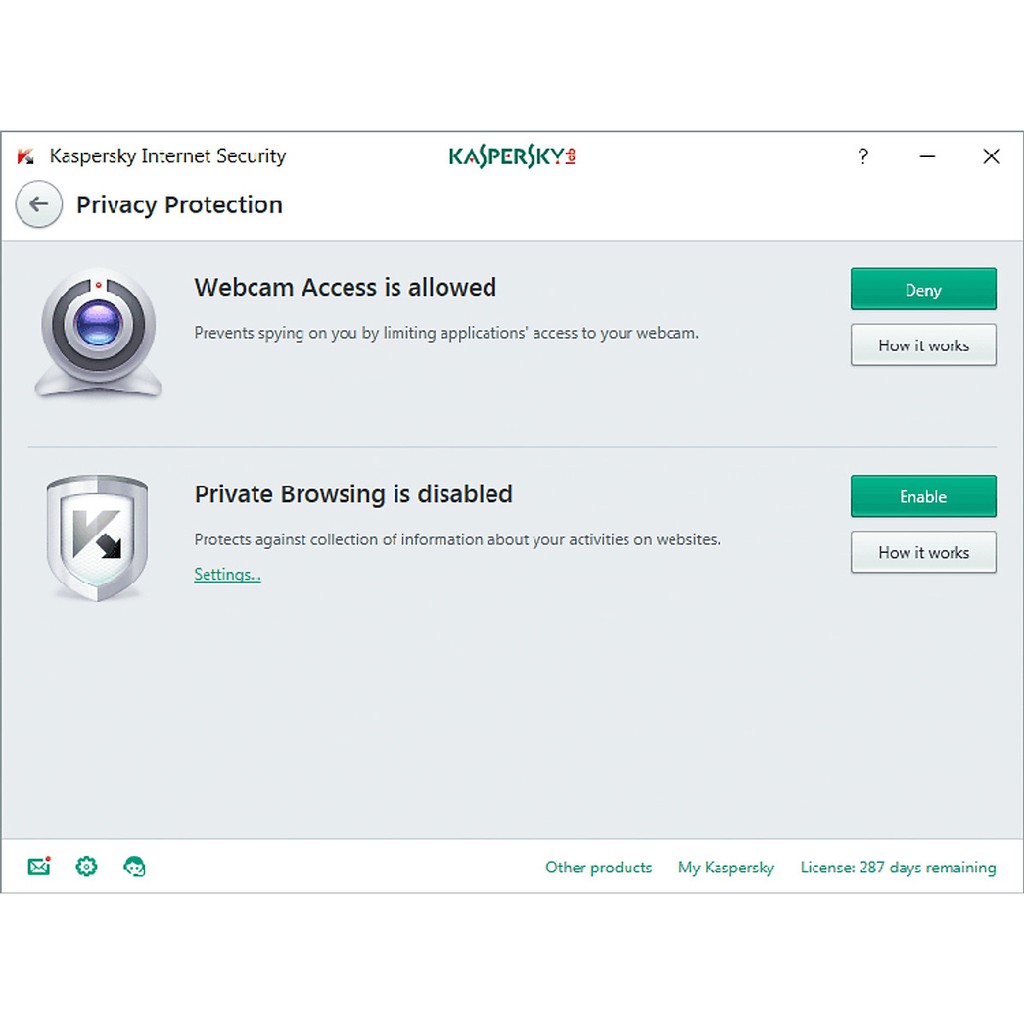View license with 287 days remaining
Viewport: 1024px width, 1024px height.
point(897,867)
